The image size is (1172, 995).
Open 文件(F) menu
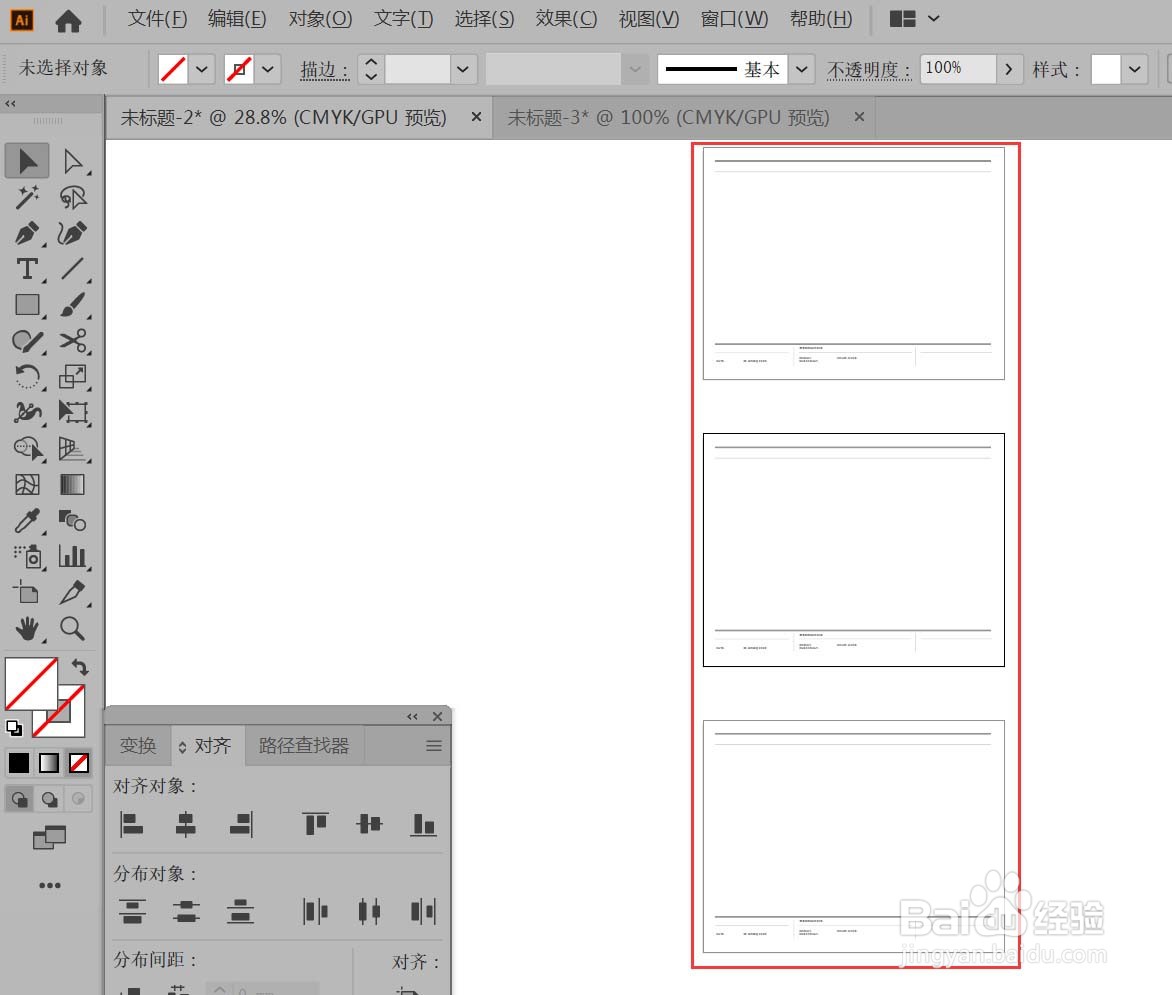click(x=157, y=19)
